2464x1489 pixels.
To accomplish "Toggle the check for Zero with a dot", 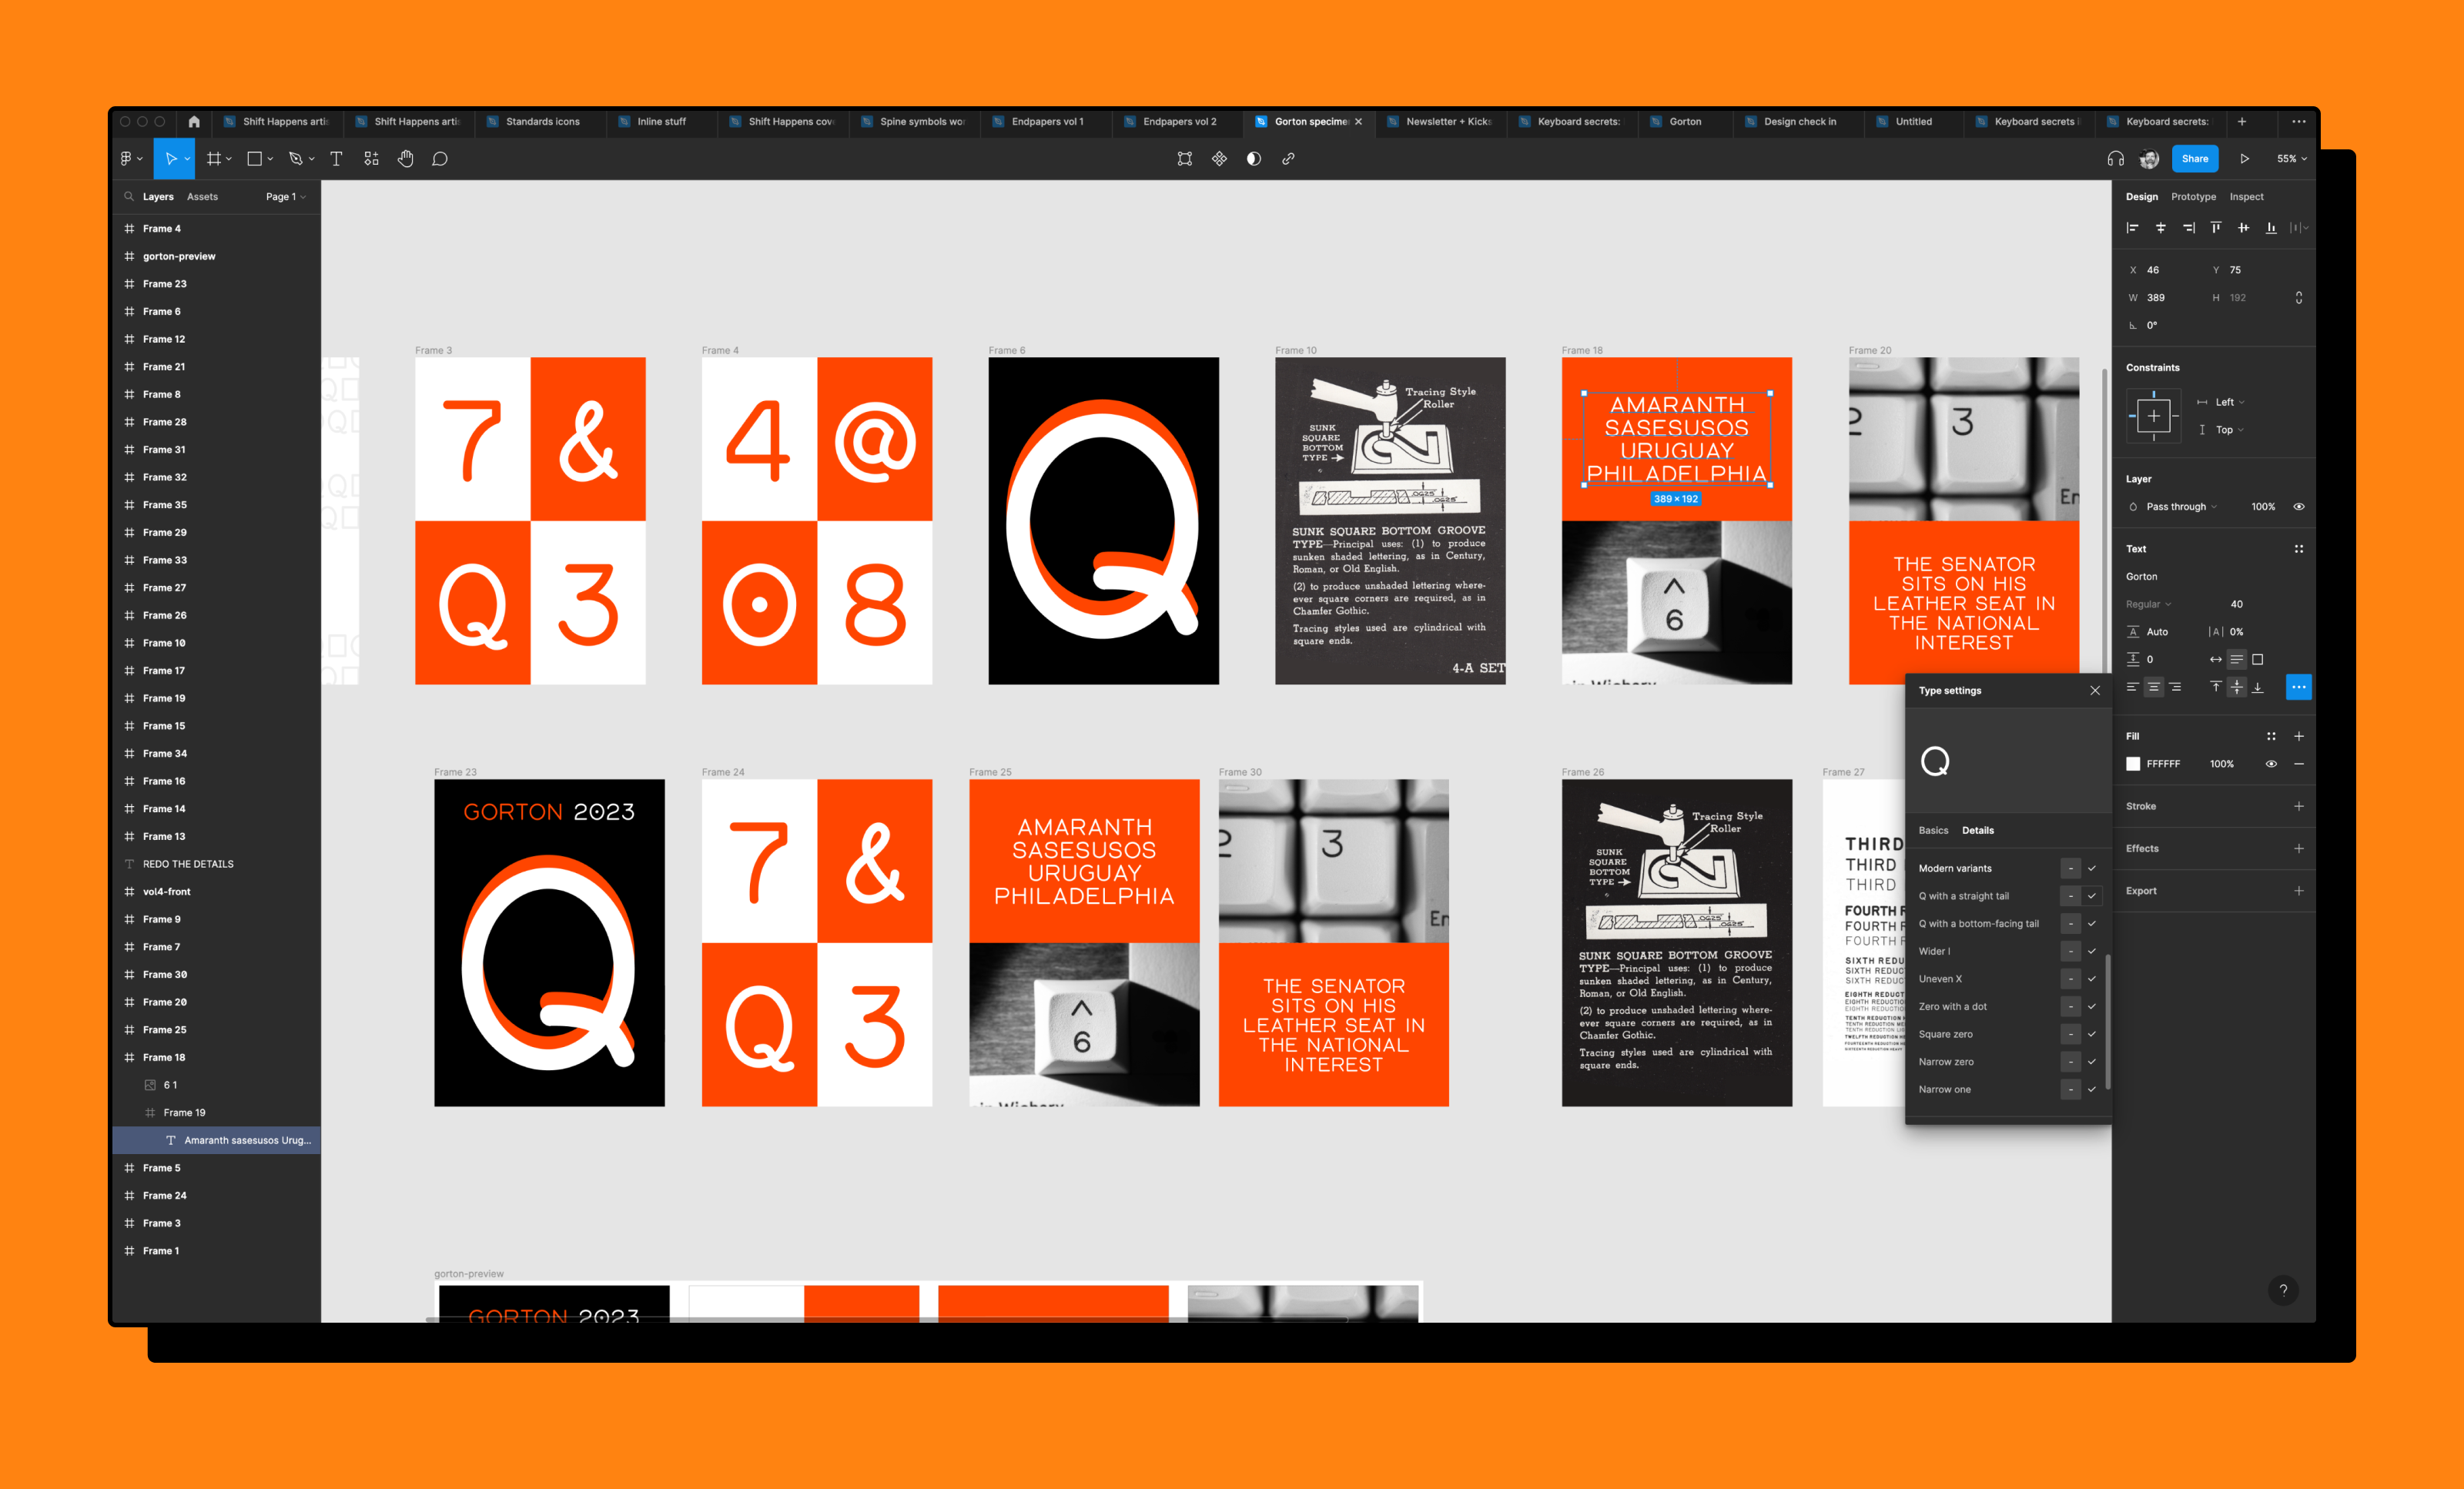I will click(x=2091, y=1006).
